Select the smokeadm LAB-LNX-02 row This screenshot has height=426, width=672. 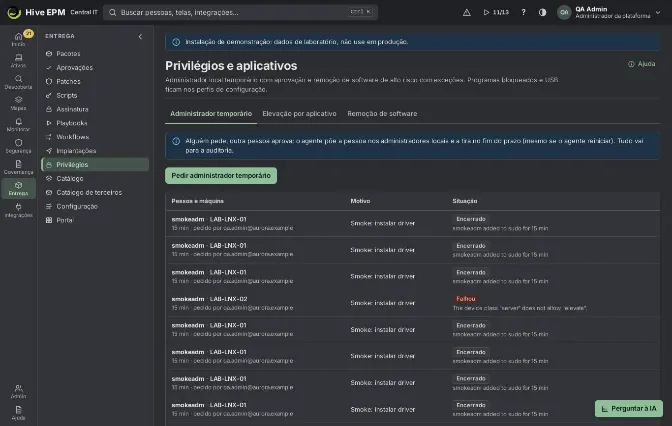pyautogui.click(x=412, y=303)
